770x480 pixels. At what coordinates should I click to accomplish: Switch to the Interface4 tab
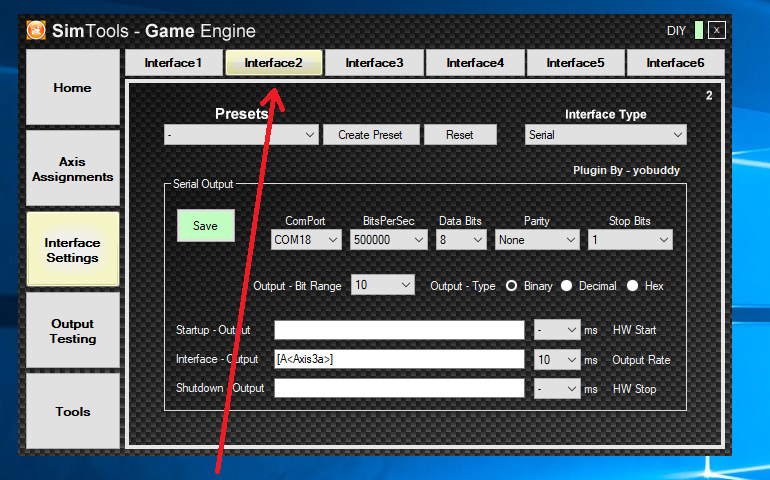pos(475,63)
